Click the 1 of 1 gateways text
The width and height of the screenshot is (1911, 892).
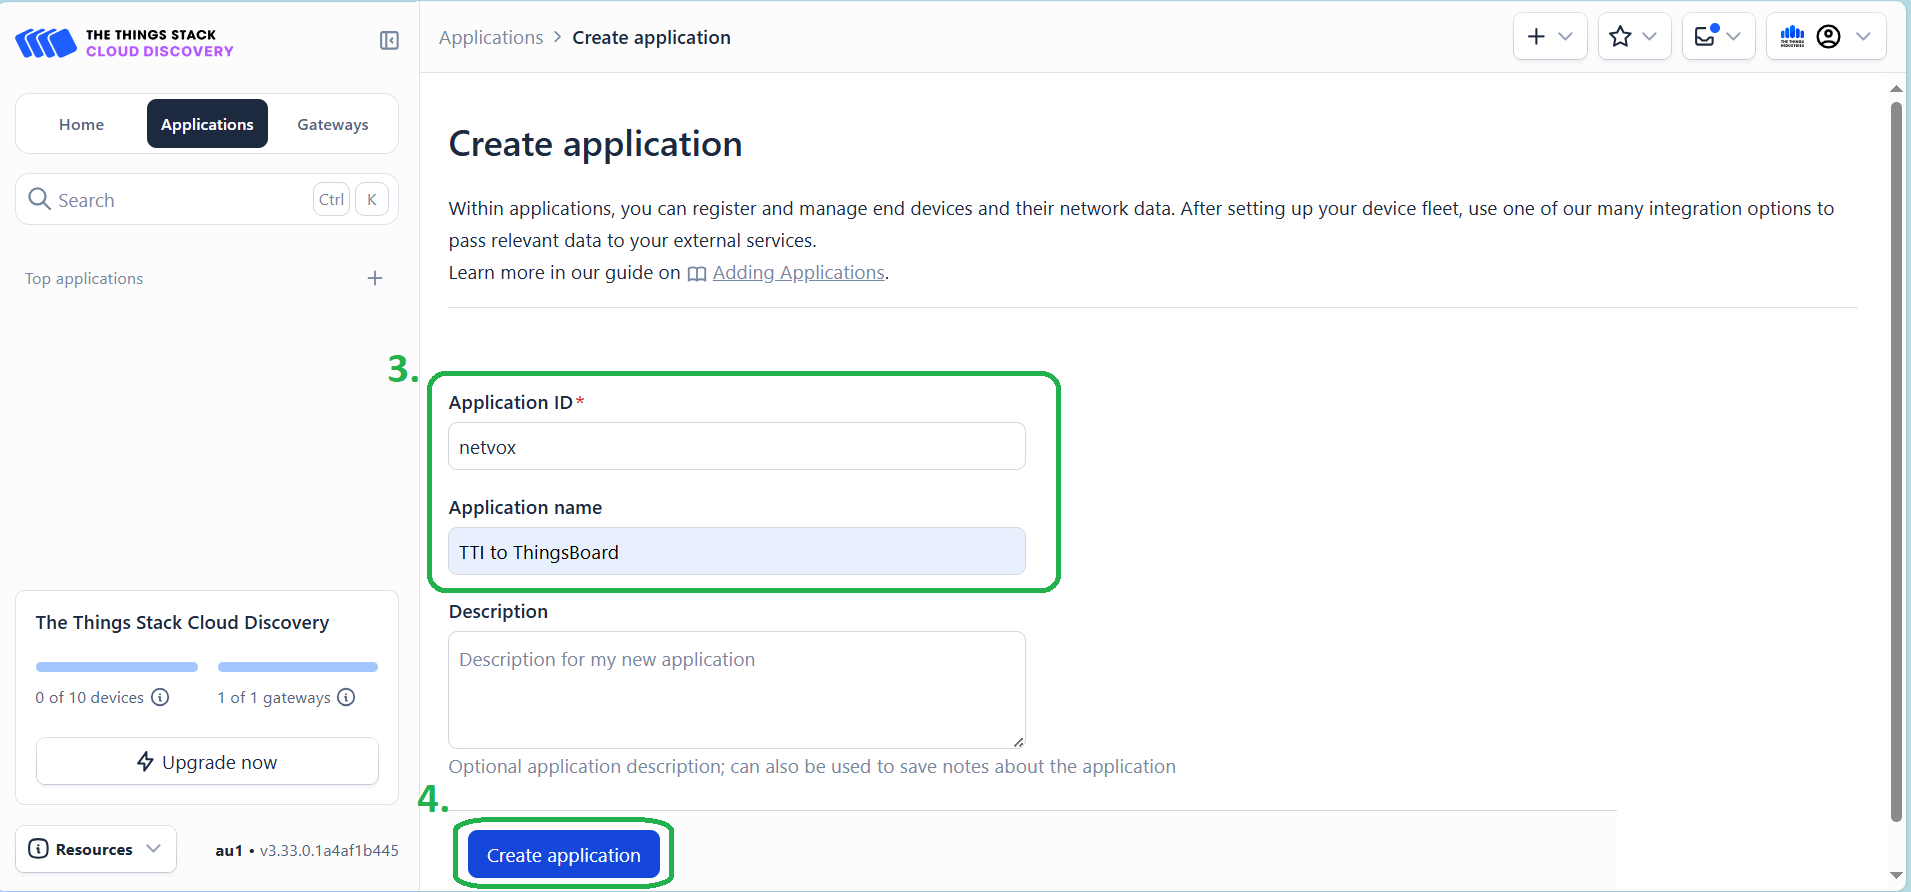pyautogui.click(x=274, y=697)
